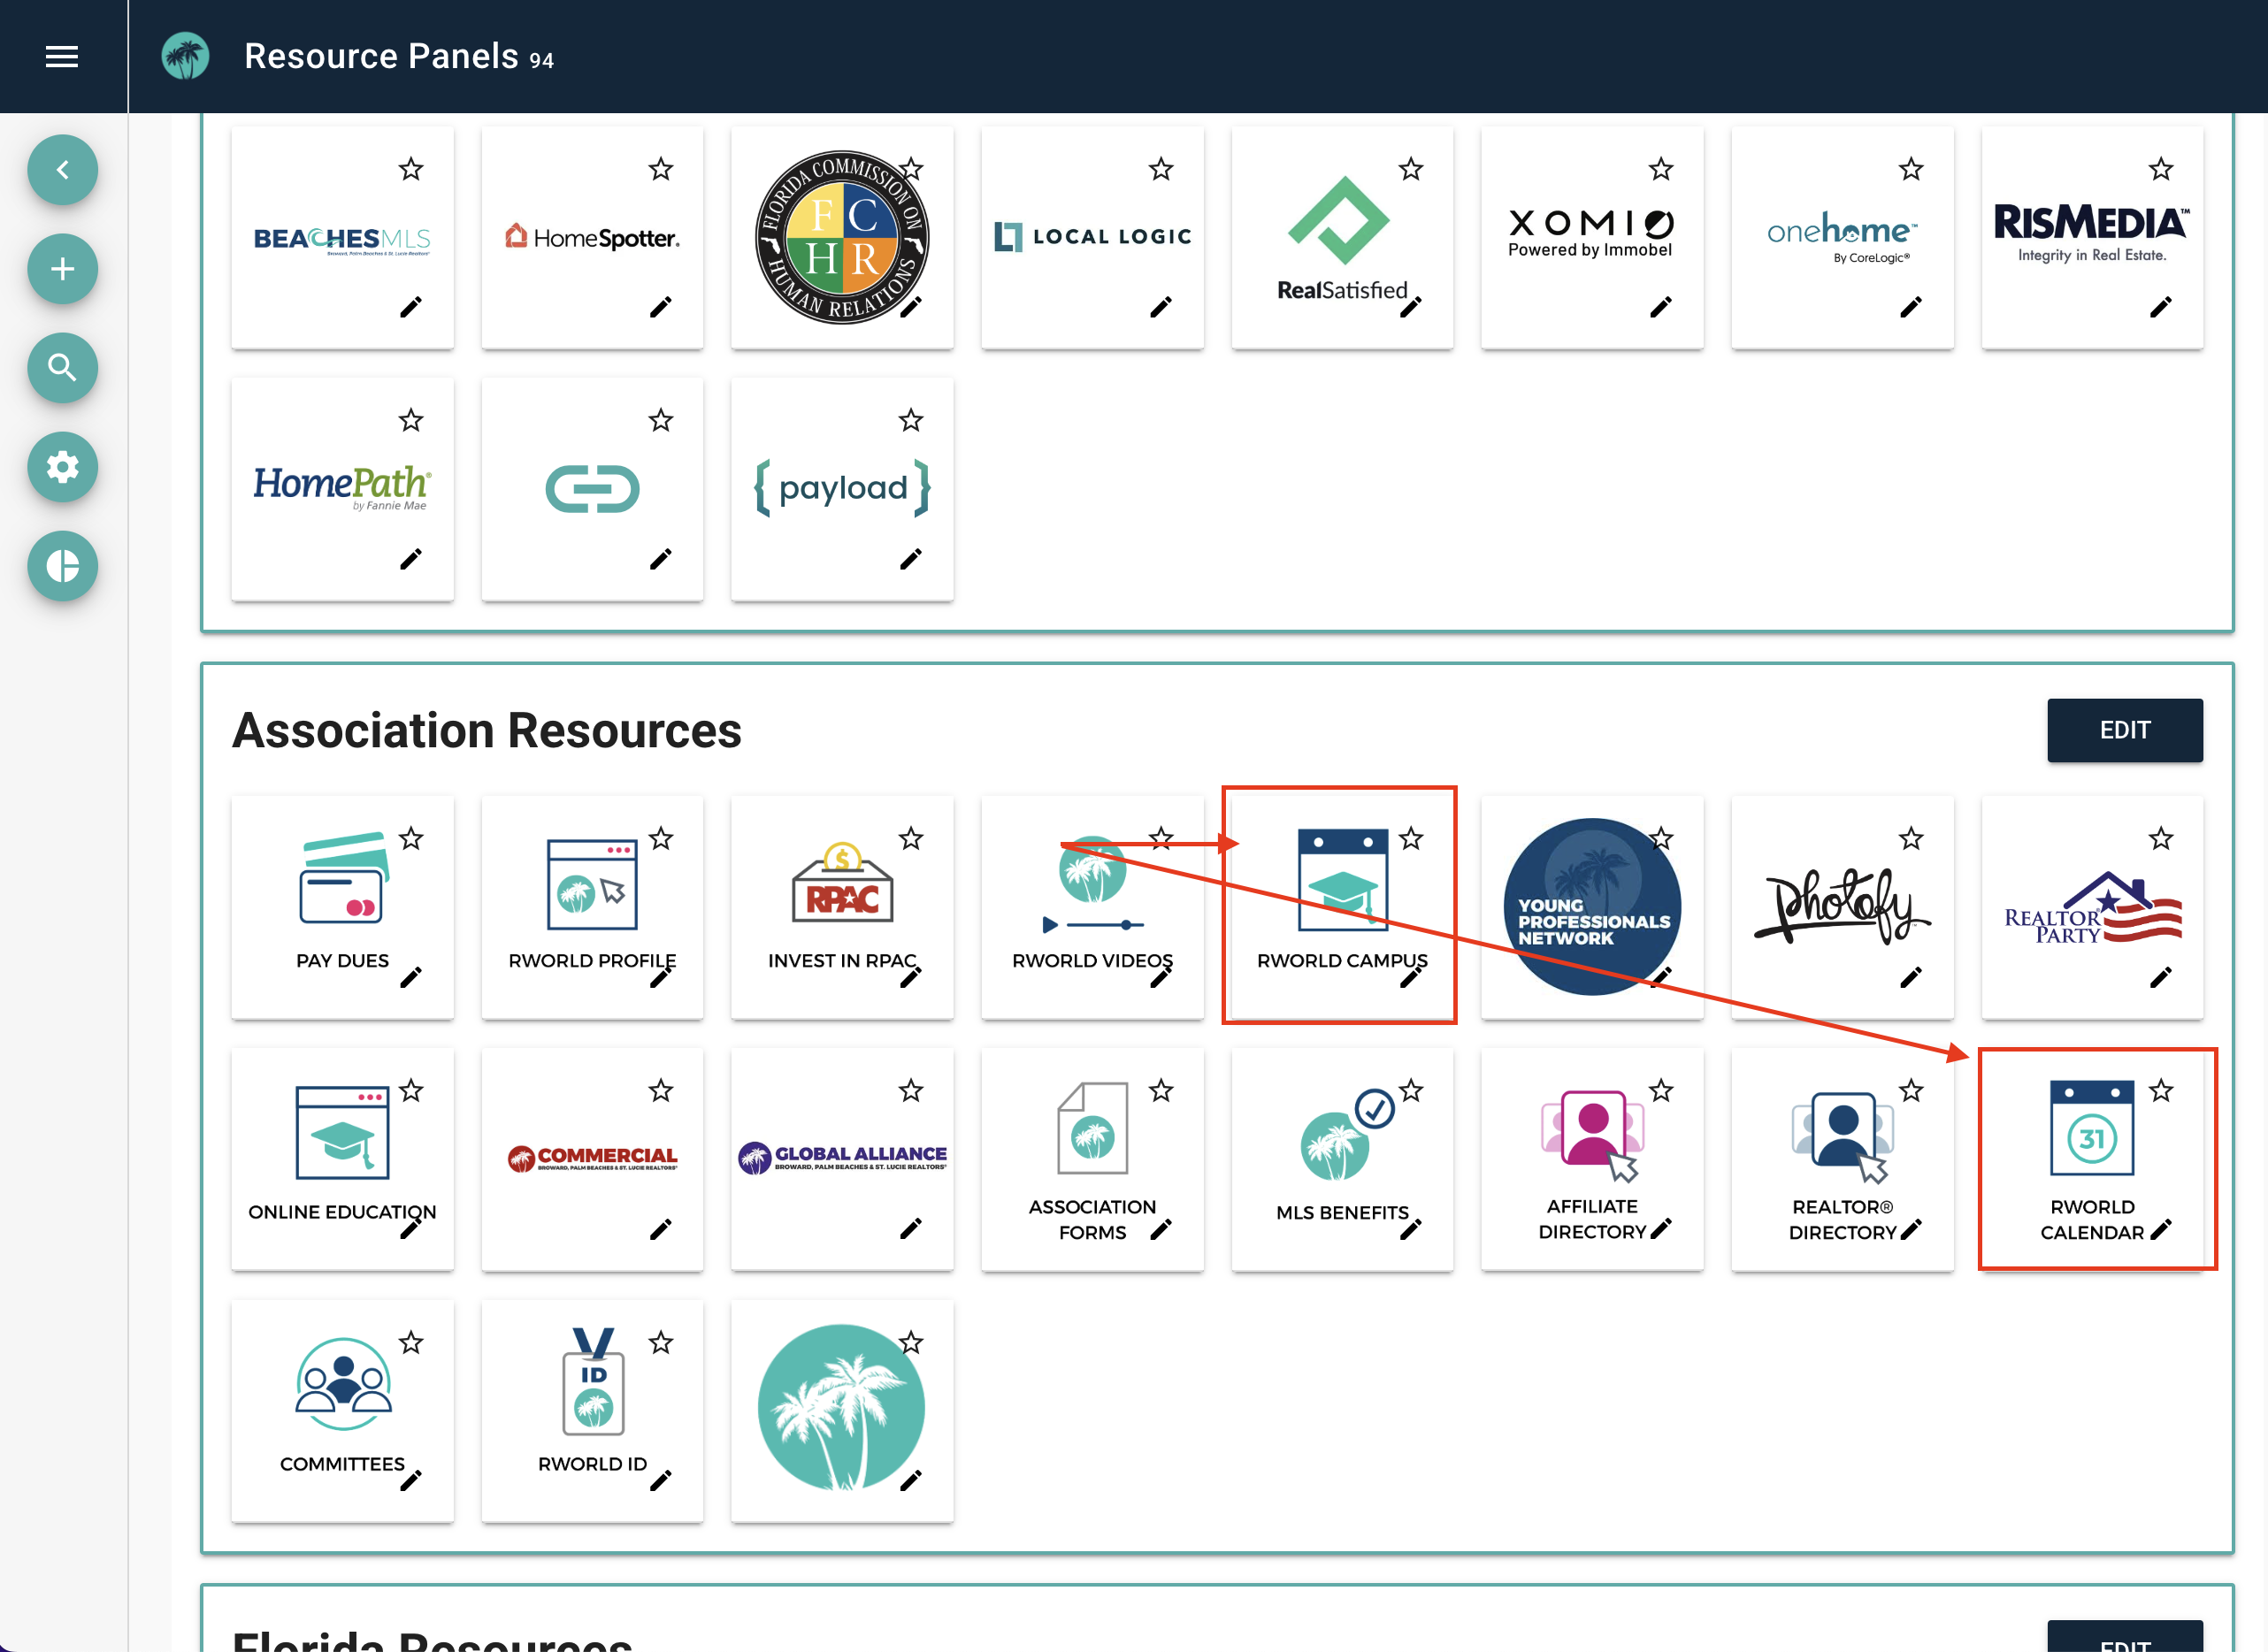This screenshot has width=2268, height=1652.
Task: Open the RWorld Videos panel
Action: point(1092,907)
